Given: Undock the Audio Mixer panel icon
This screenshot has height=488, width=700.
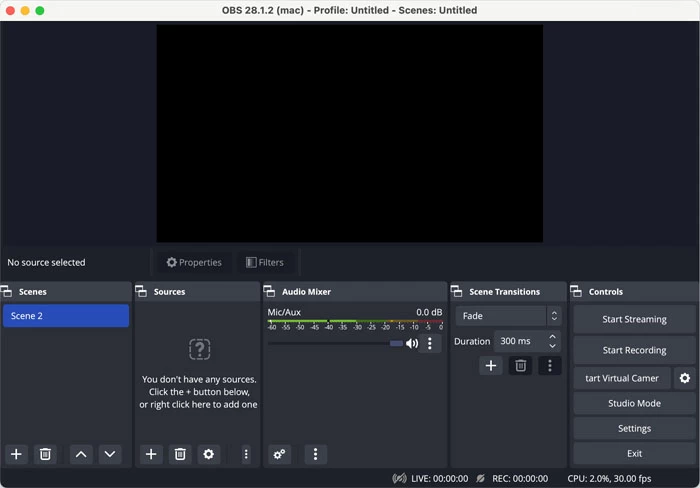Looking at the screenshot, I should 270,292.
